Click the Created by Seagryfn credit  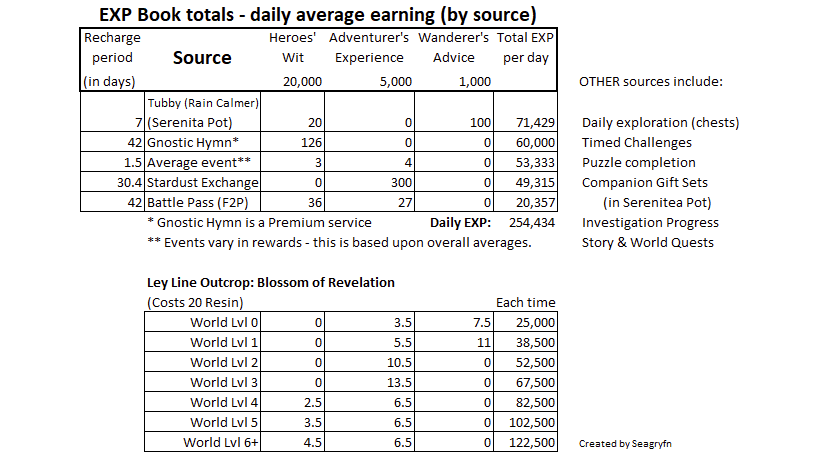point(622,443)
